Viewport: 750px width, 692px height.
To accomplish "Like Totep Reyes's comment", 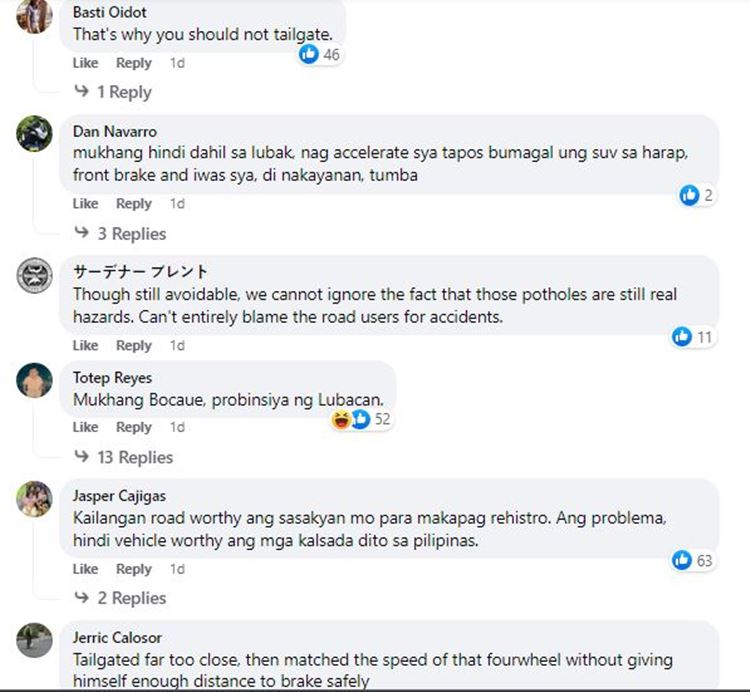I will (x=85, y=427).
